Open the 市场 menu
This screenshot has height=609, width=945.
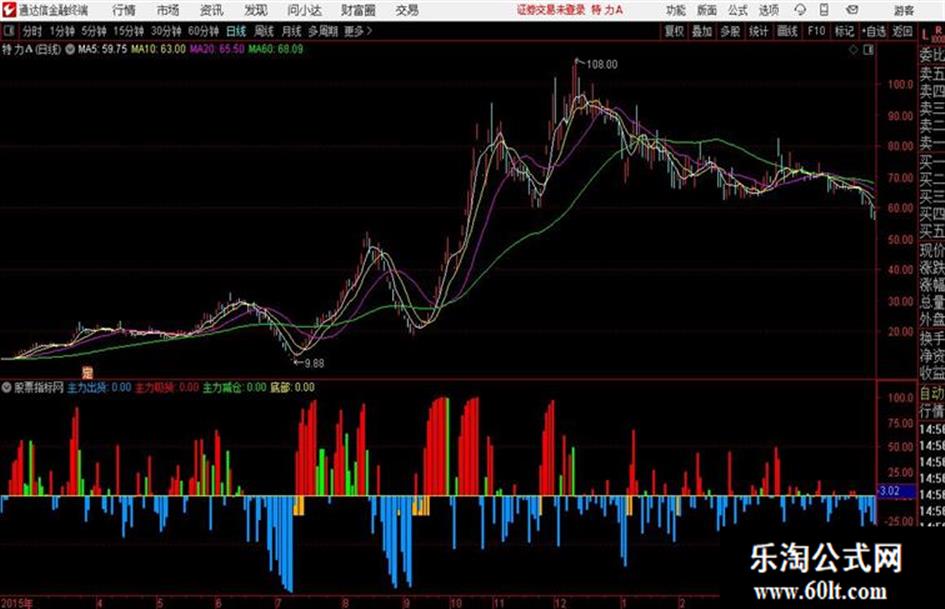tap(168, 10)
